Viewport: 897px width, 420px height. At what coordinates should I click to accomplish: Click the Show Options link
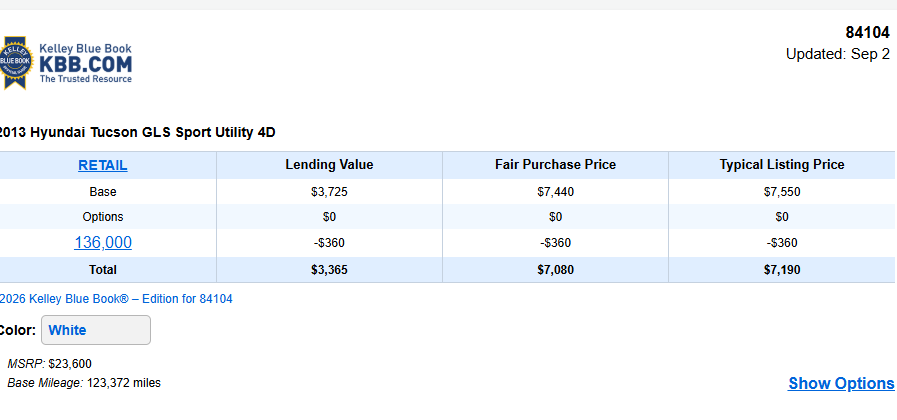coord(841,383)
